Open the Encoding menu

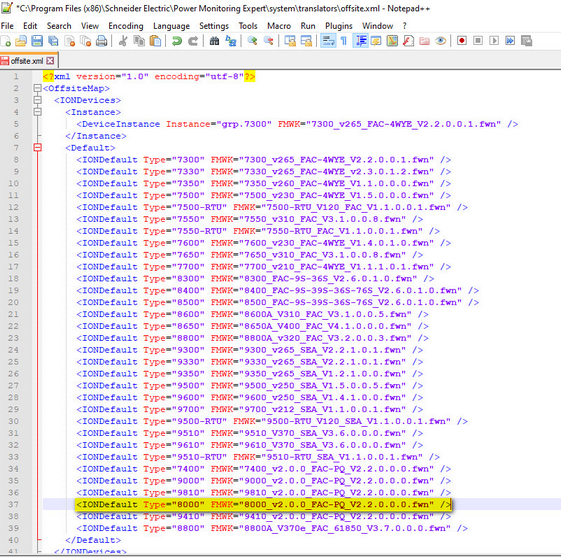[x=126, y=26]
